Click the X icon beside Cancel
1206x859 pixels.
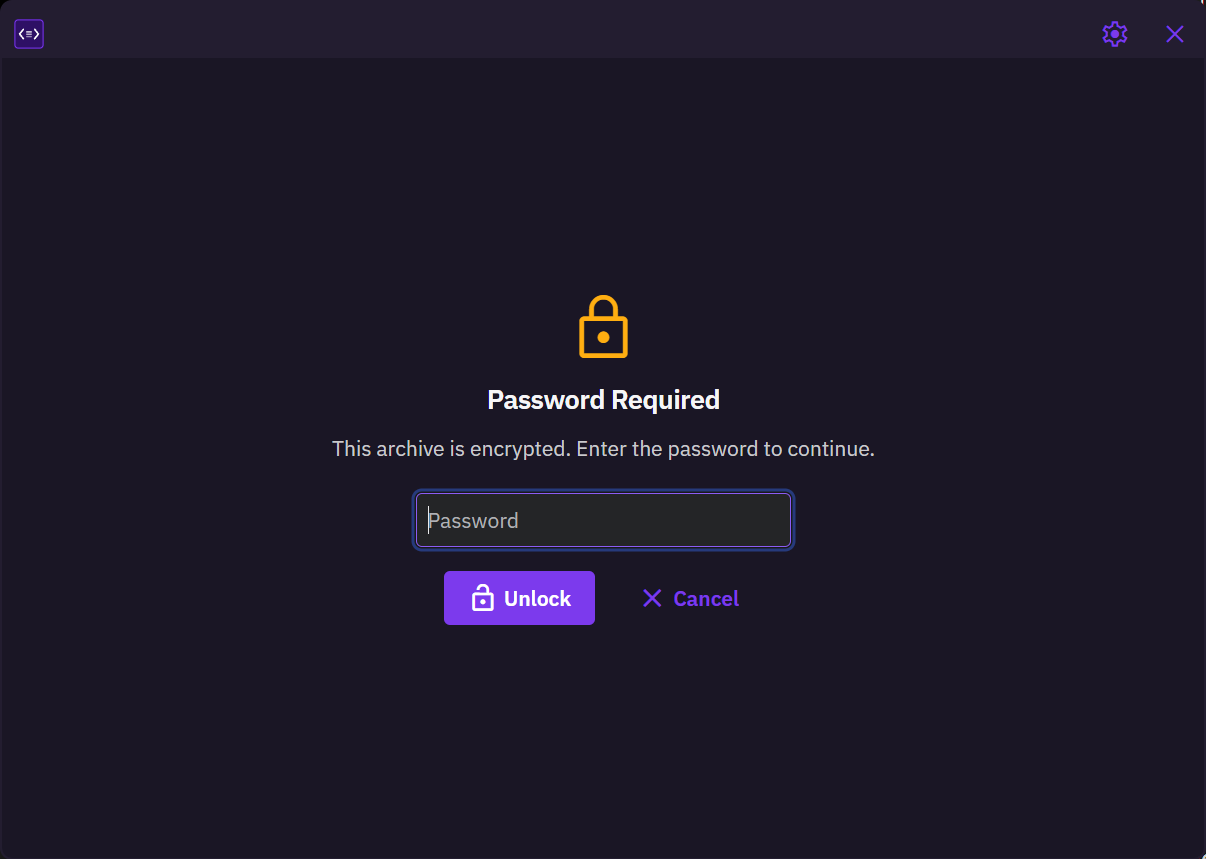[652, 598]
